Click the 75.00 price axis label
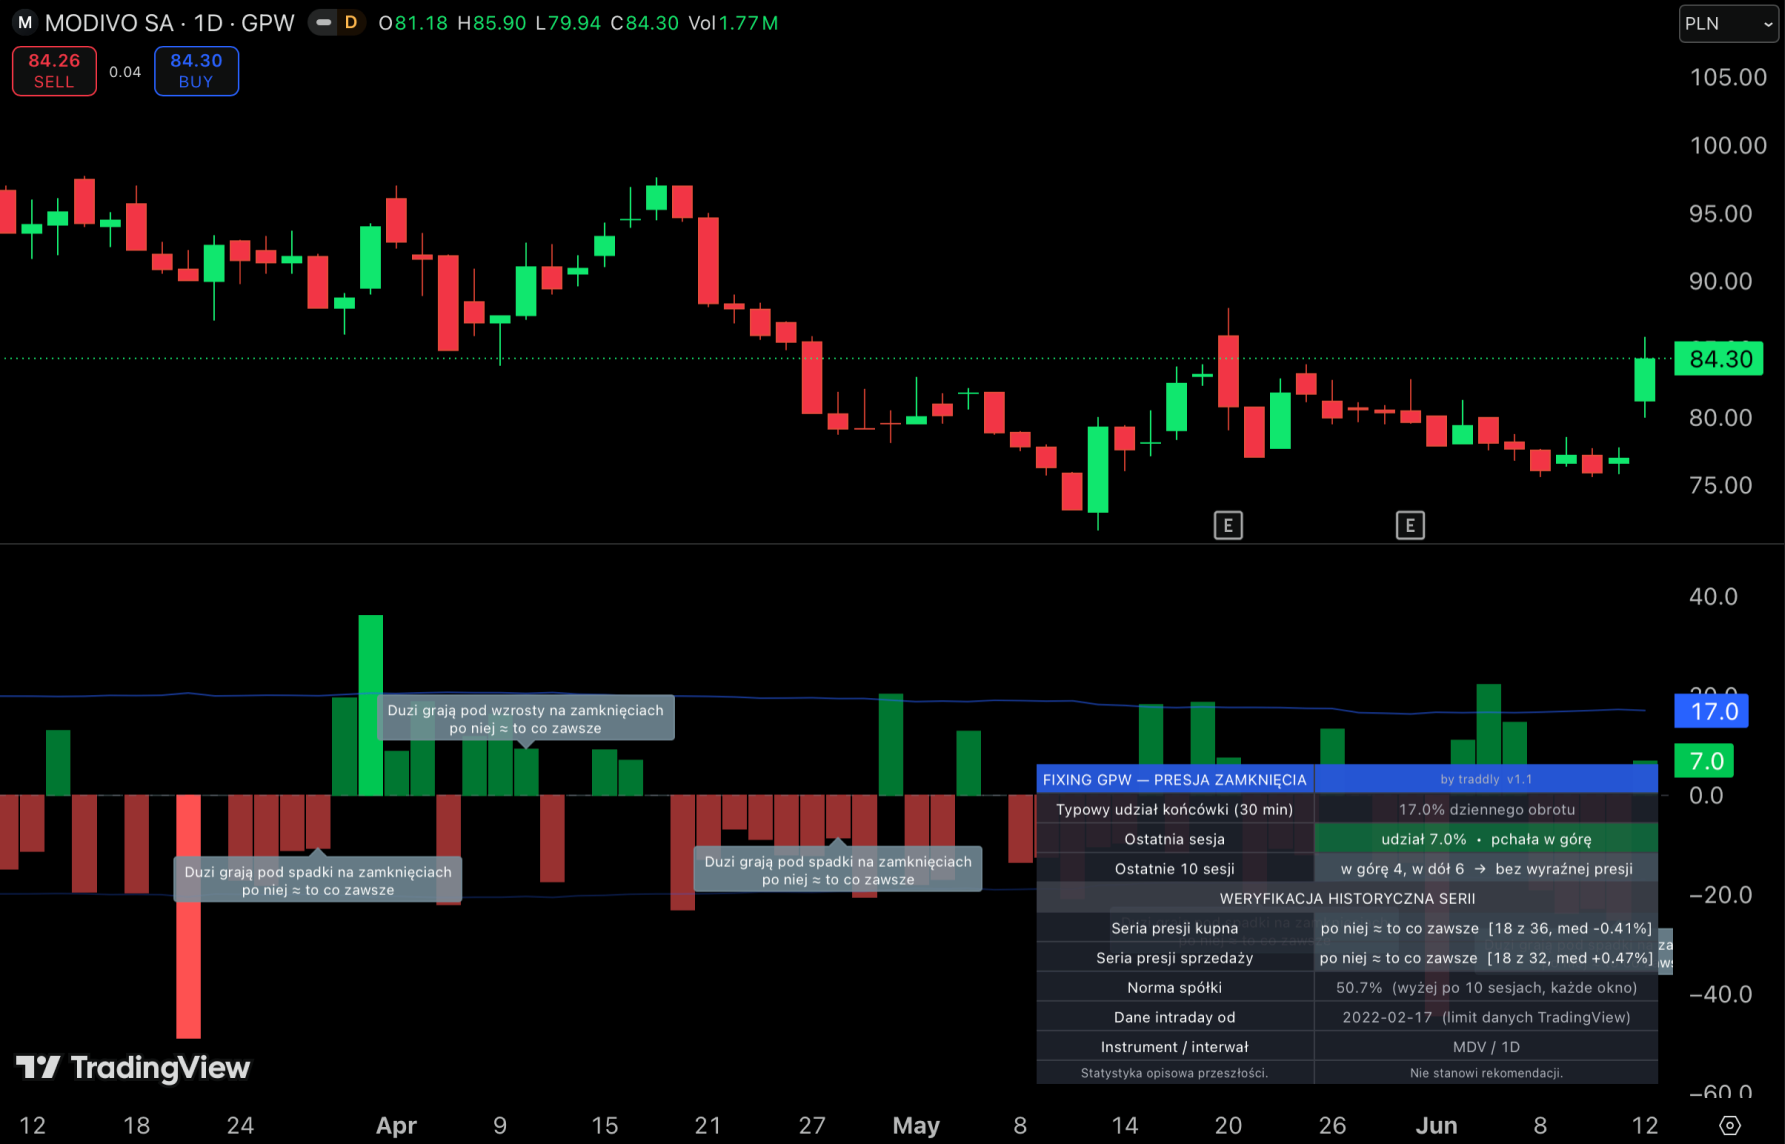The image size is (1785, 1144). tap(1721, 486)
